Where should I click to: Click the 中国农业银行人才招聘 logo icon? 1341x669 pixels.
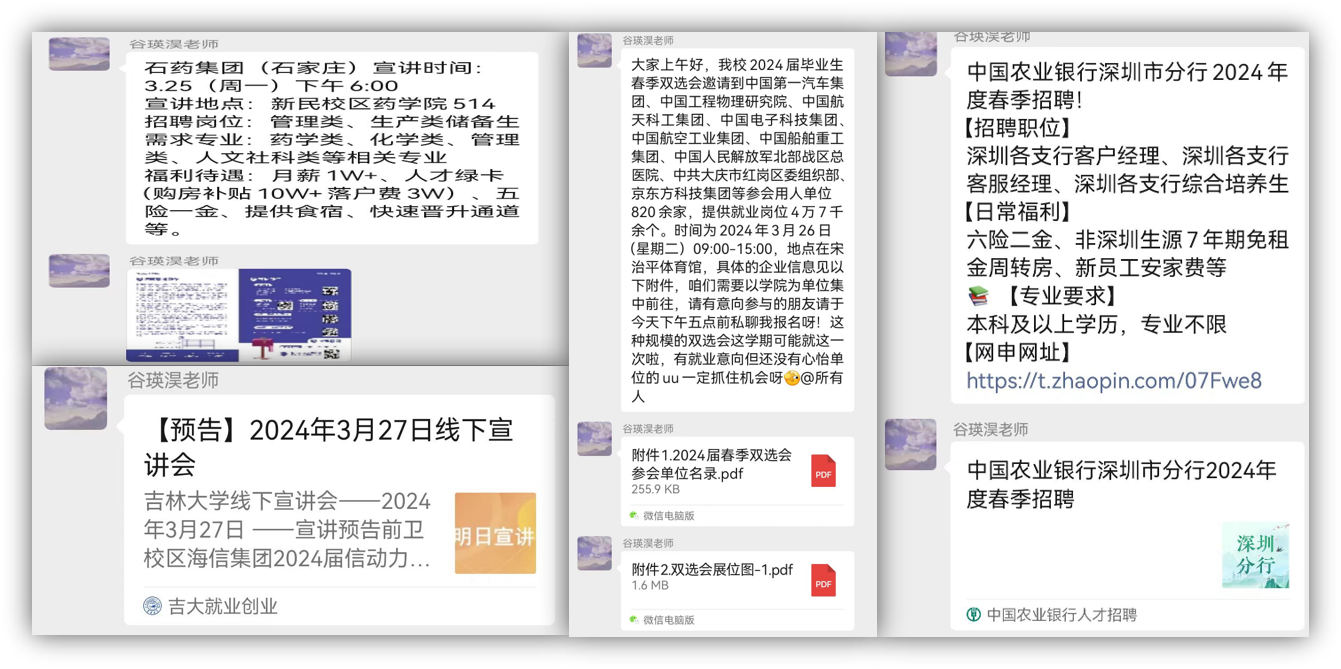pyautogui.click(x=973, y=615)
